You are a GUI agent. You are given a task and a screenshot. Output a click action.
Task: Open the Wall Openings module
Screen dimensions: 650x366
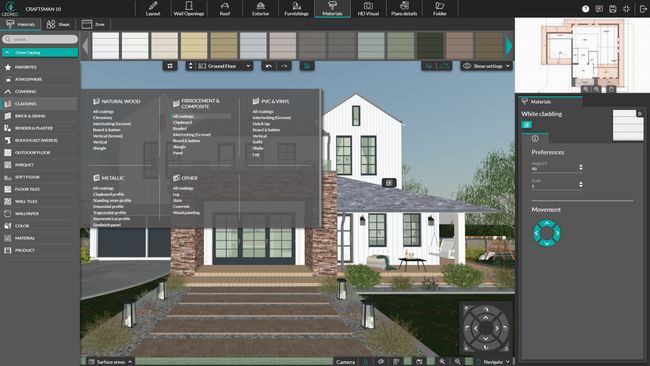coord(189,8)
